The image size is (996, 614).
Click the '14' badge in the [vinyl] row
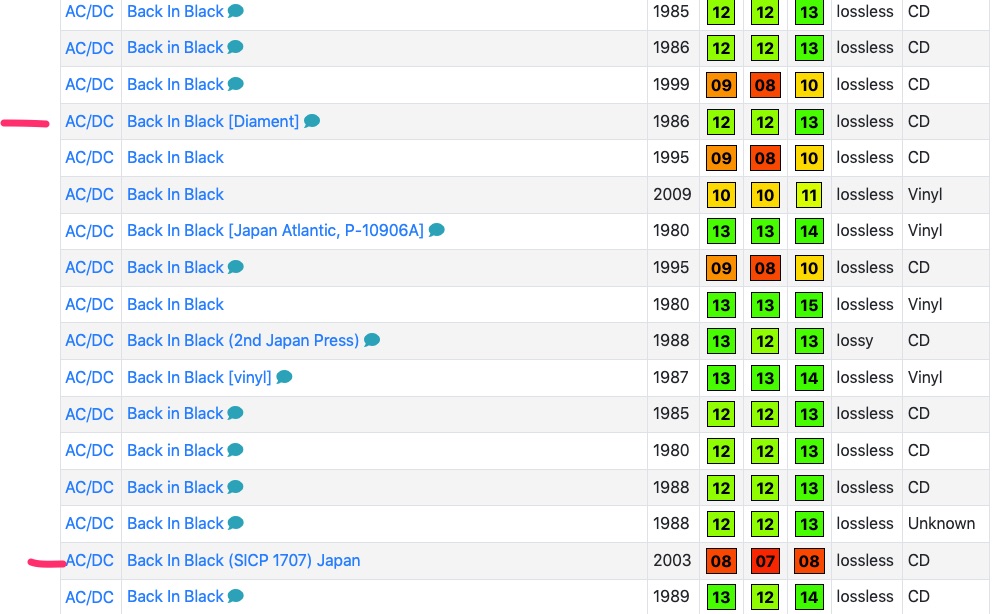(809, 378)
